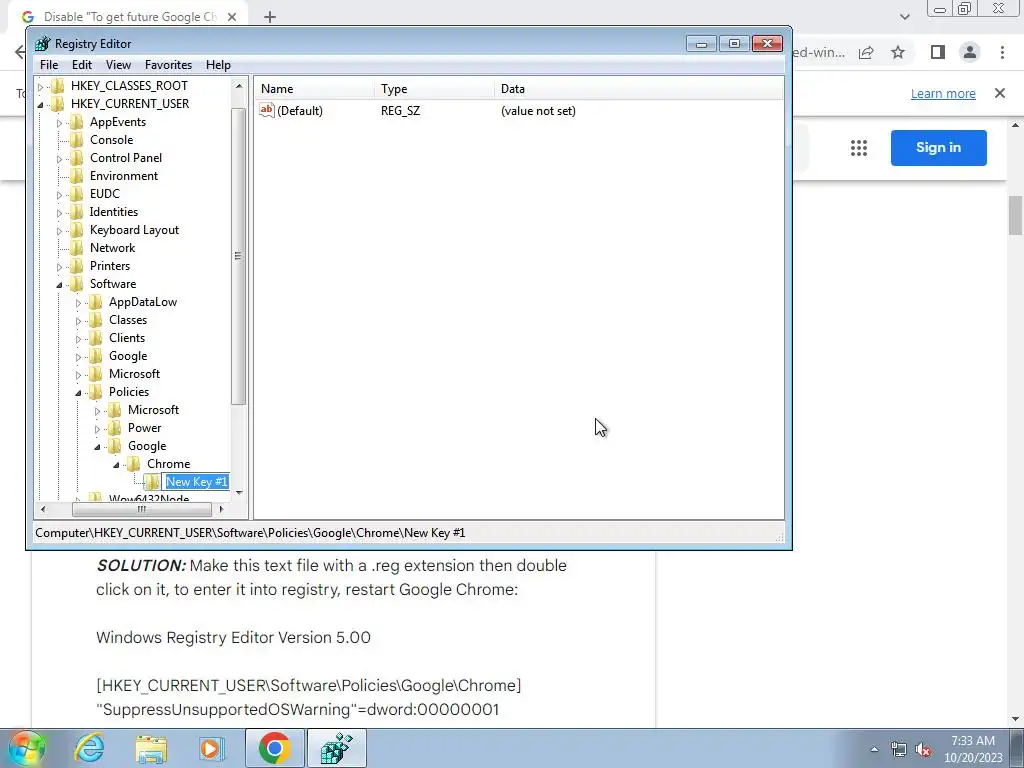The width and height of the screenshot is (1024, 768).
Task: Click the New Key #1 name edit box
Action: 196,482
